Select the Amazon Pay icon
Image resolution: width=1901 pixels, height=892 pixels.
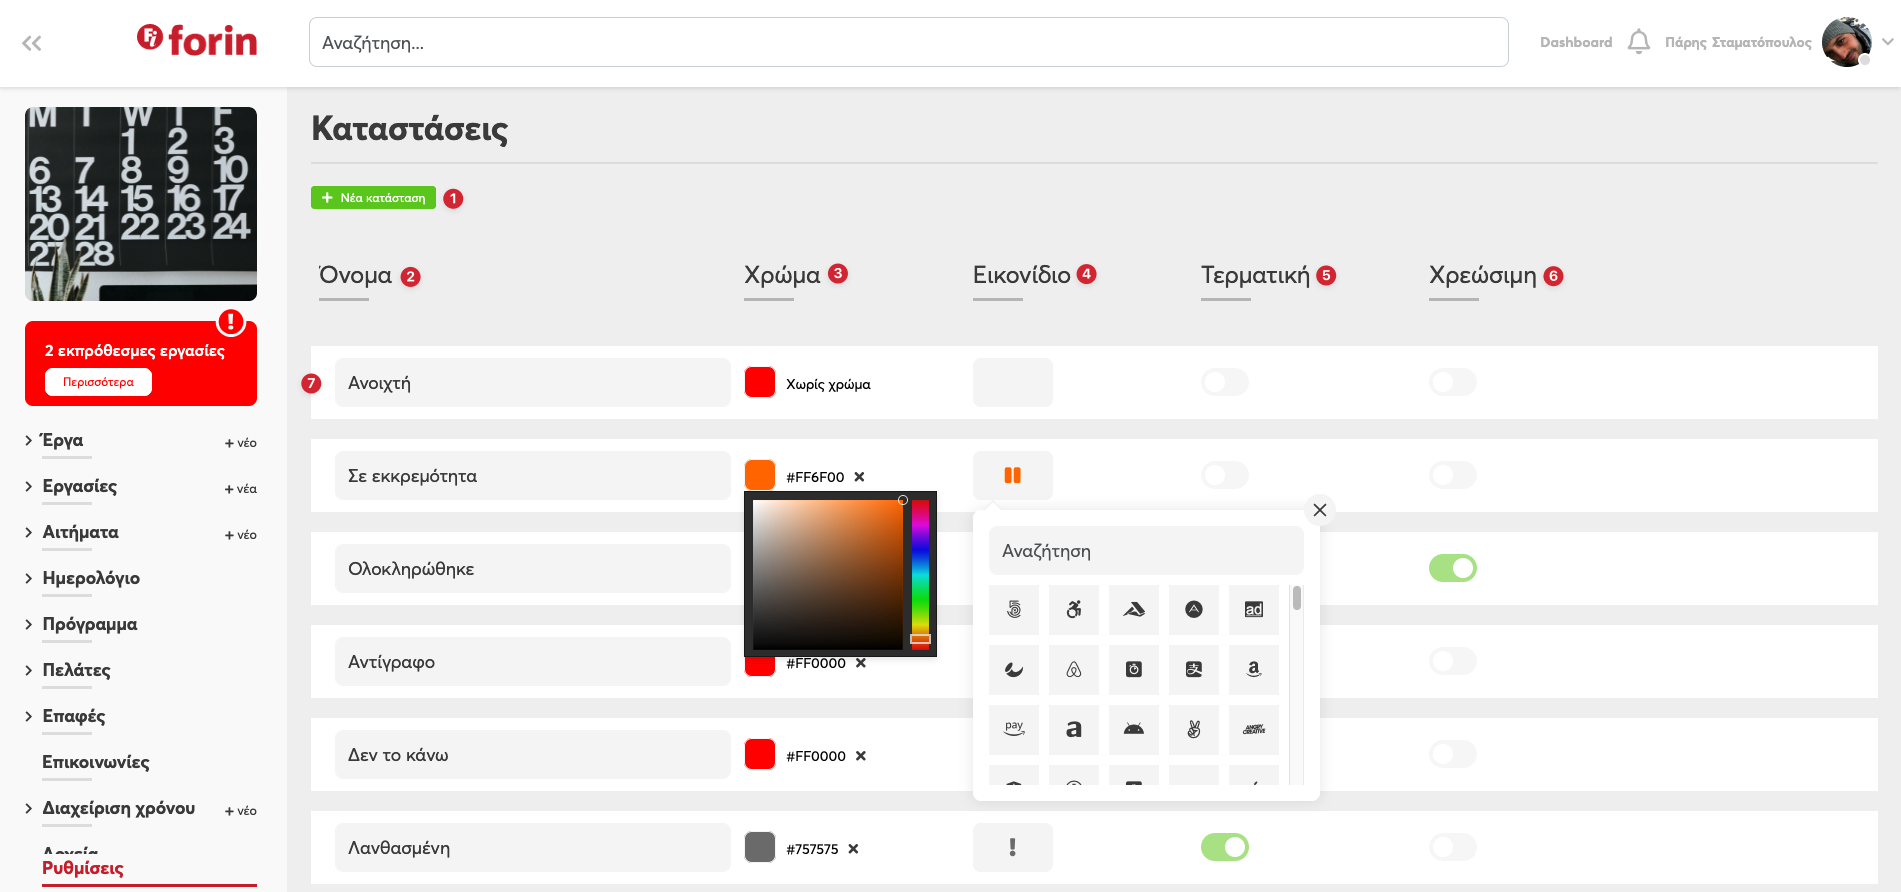[x=1013, y=730]
